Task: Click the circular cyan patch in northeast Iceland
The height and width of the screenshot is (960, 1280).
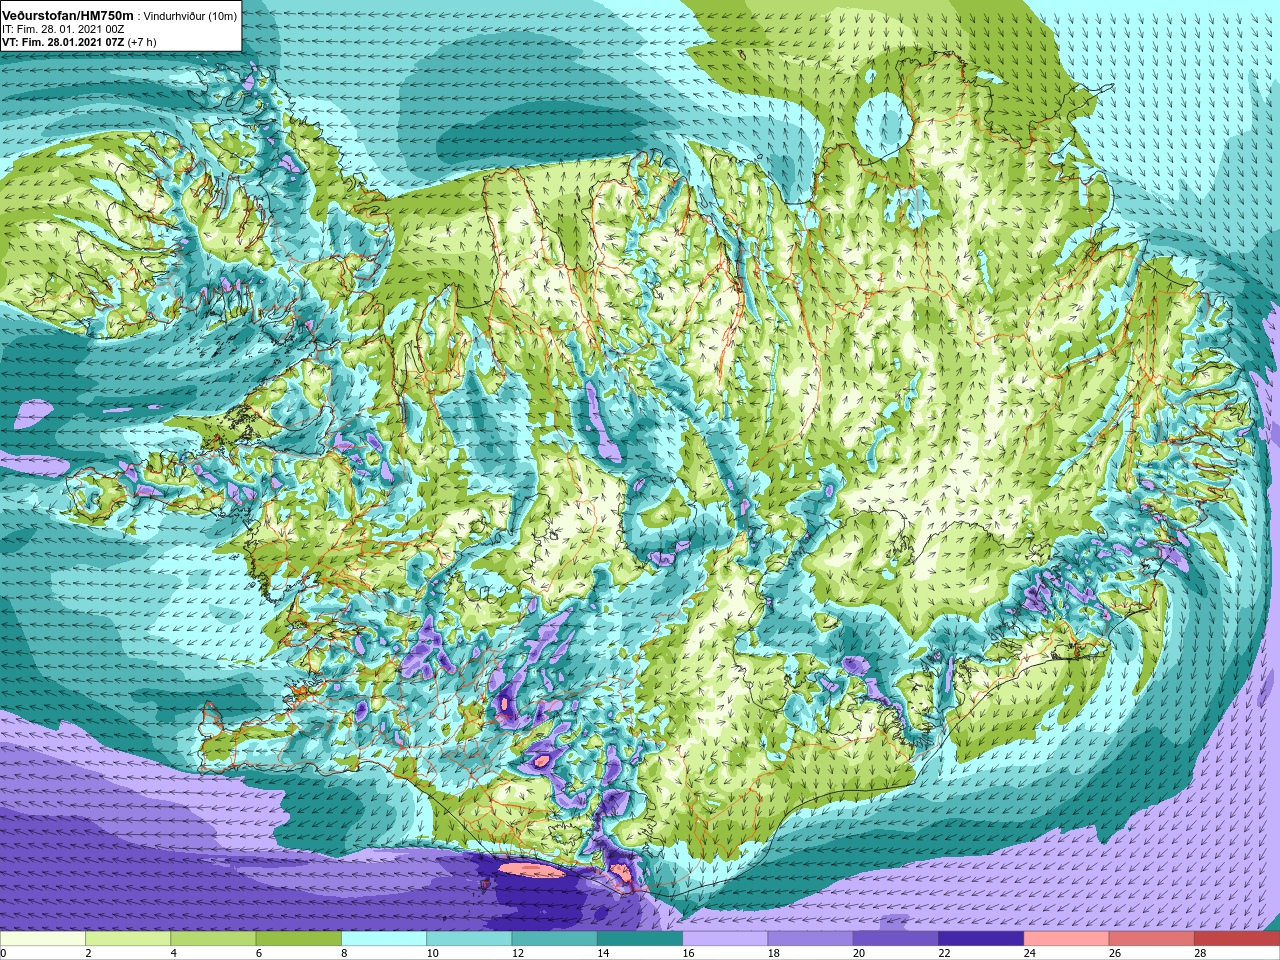Action: (x=885, y=126)
